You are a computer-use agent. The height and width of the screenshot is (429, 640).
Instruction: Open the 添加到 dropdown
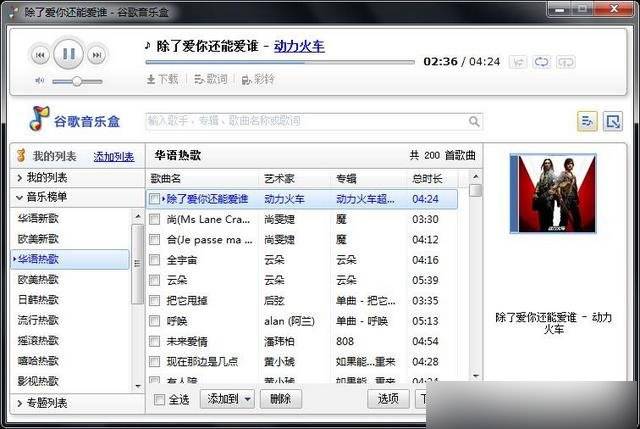(x=227, y=399)
